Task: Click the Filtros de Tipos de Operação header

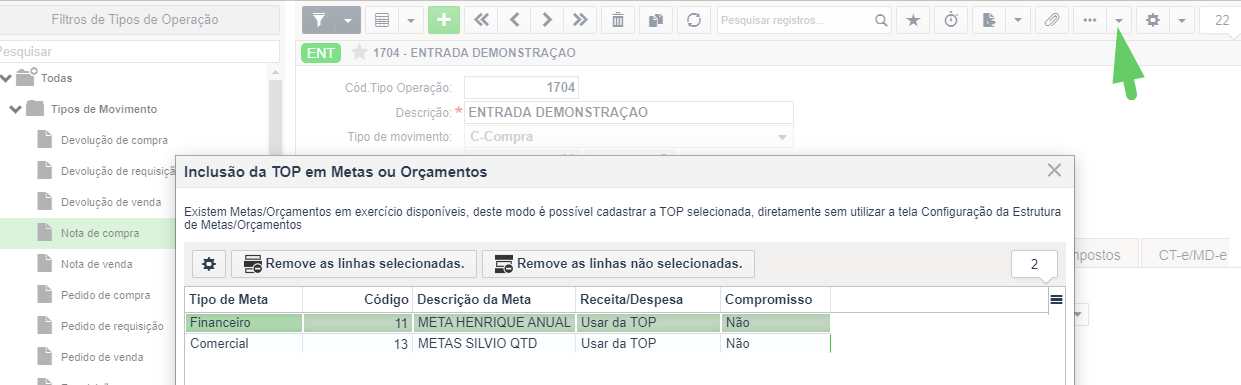Action: (135, 19)
